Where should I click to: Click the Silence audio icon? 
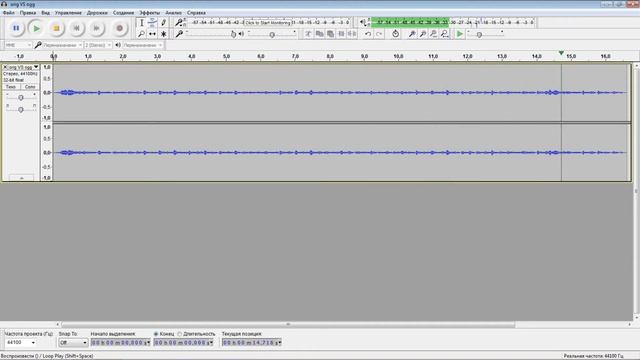[x=352, y=34]
